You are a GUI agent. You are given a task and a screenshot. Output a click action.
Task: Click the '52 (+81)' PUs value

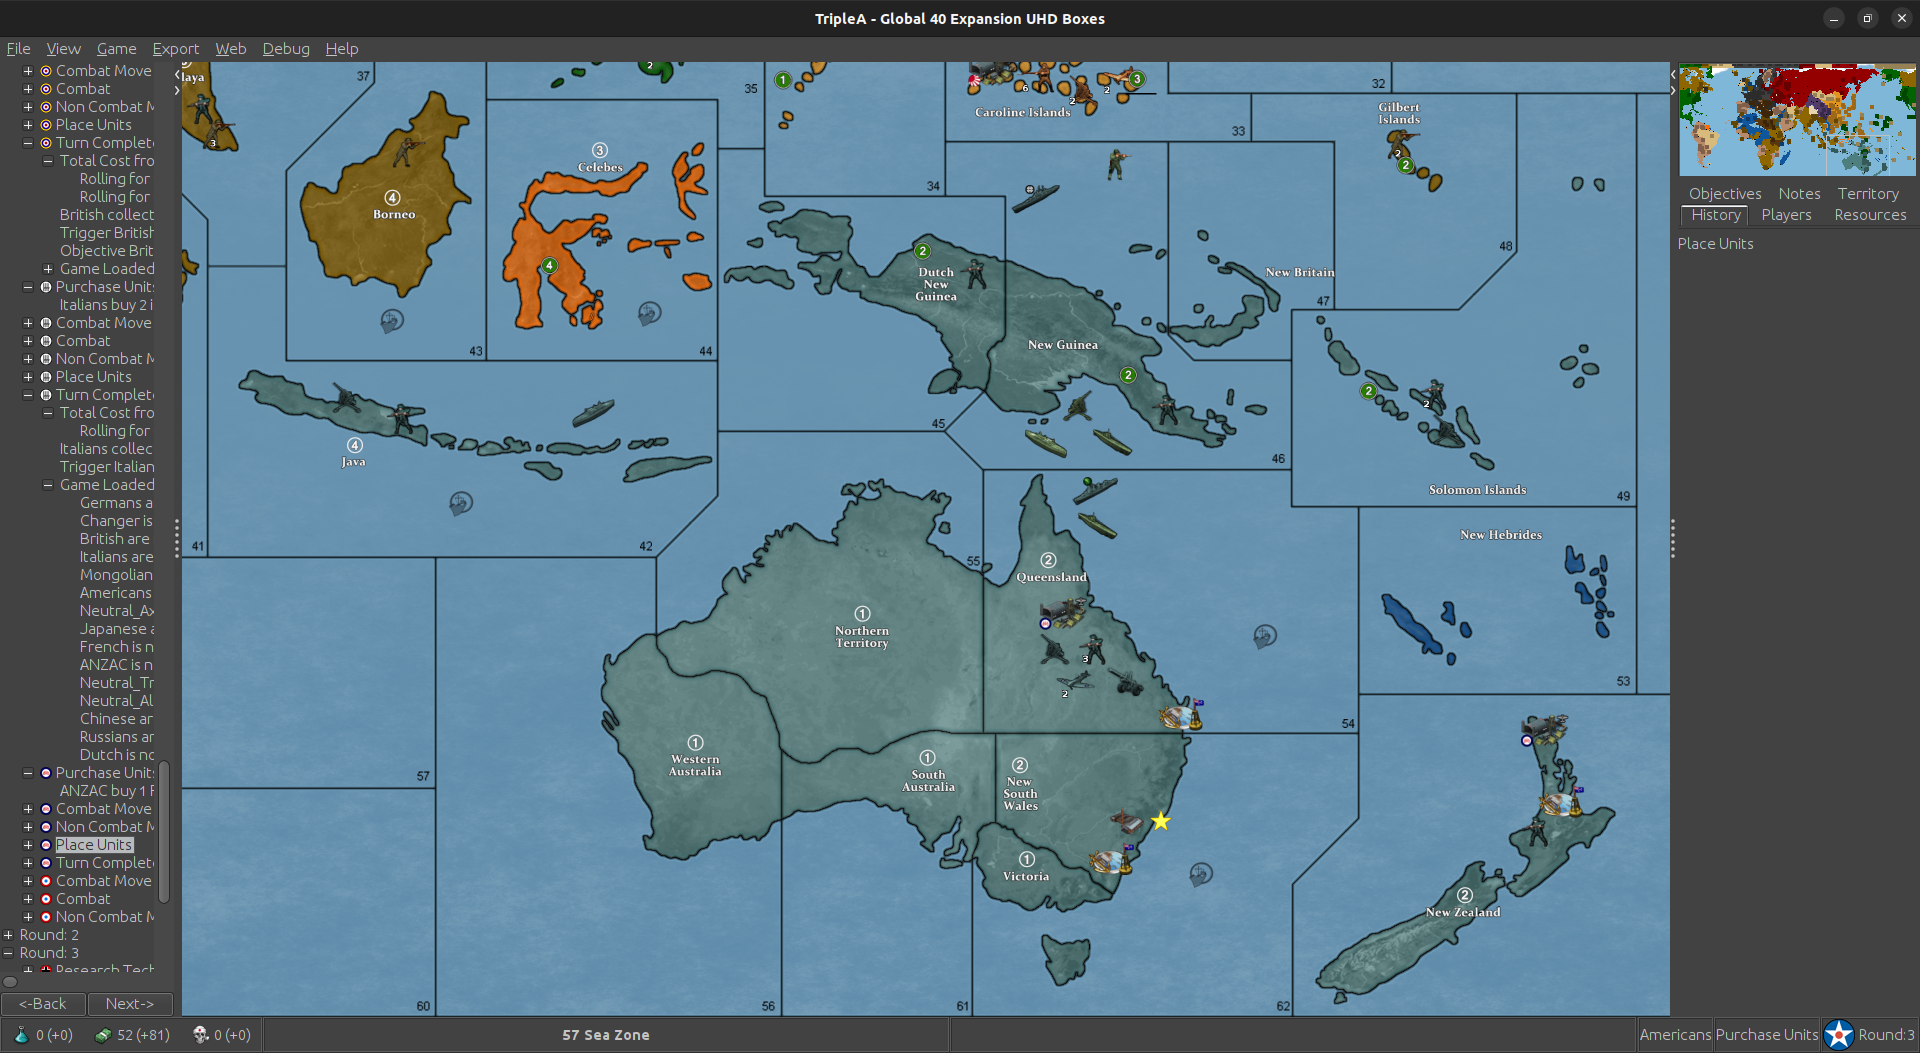143,1035
